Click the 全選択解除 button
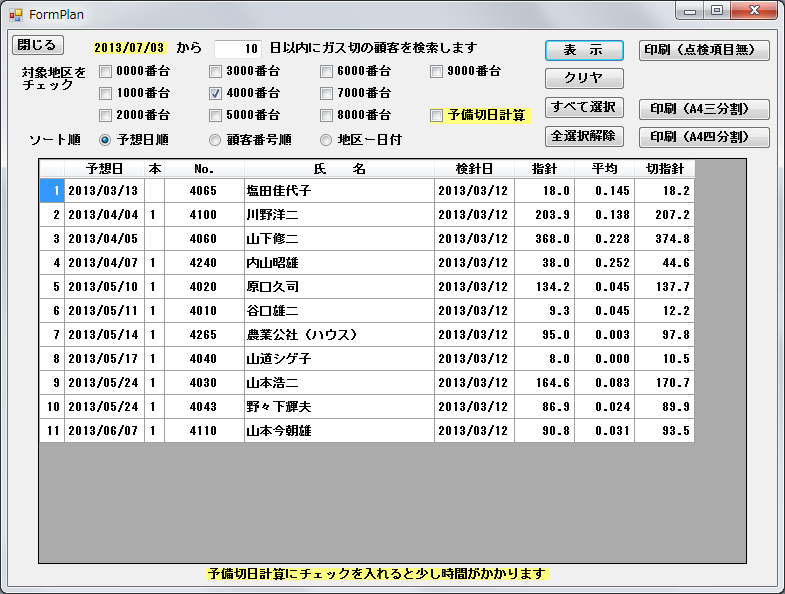Screen dimensions: 785x594 click(584, 137)
